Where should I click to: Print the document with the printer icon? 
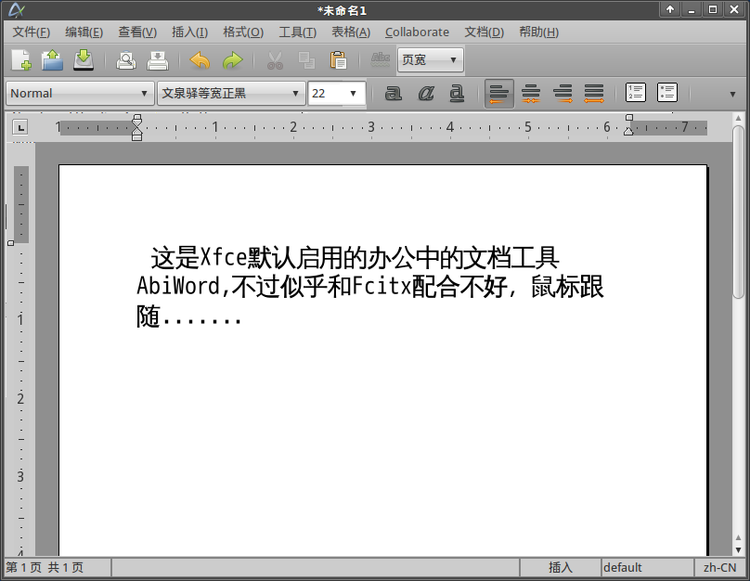pyautogui.click(x=157, y=60)
